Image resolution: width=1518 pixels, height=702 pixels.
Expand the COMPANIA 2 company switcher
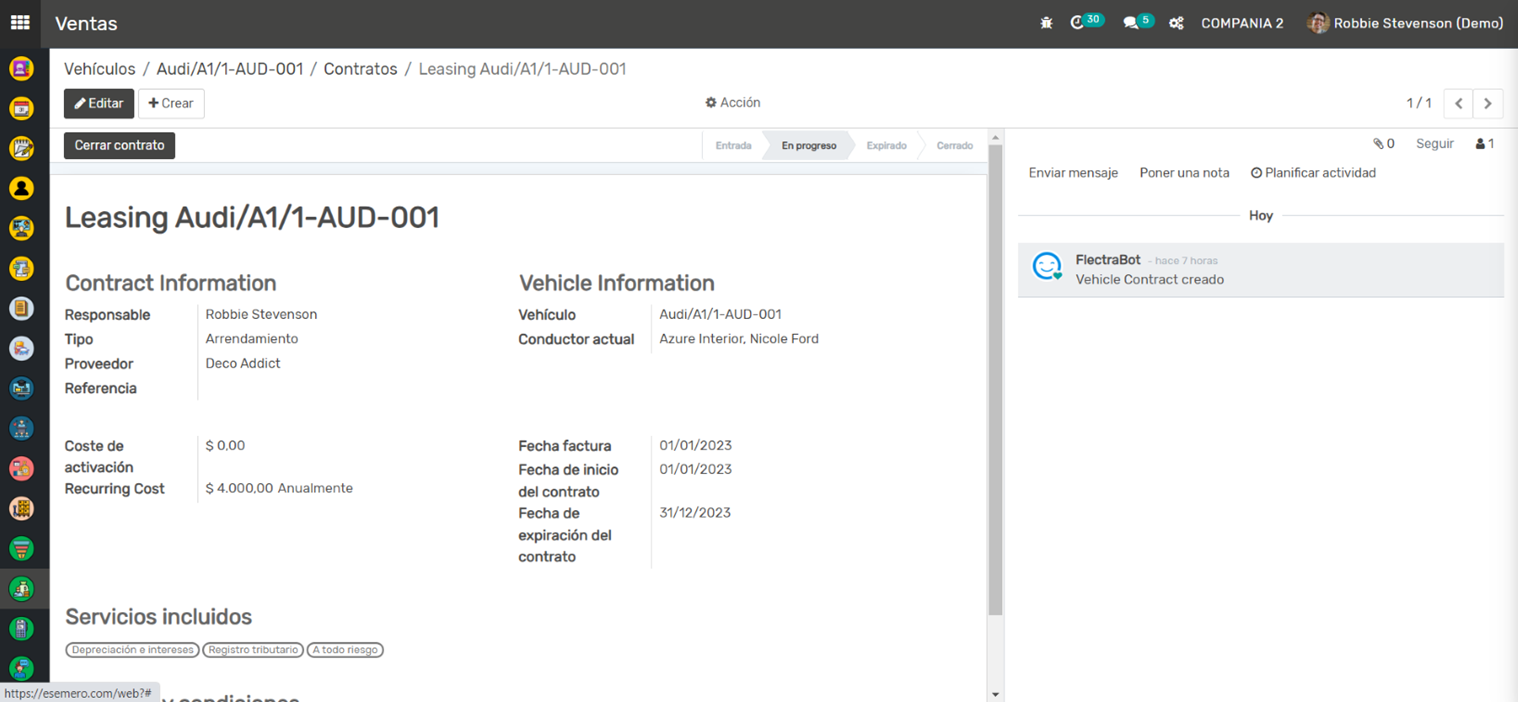1242,23
